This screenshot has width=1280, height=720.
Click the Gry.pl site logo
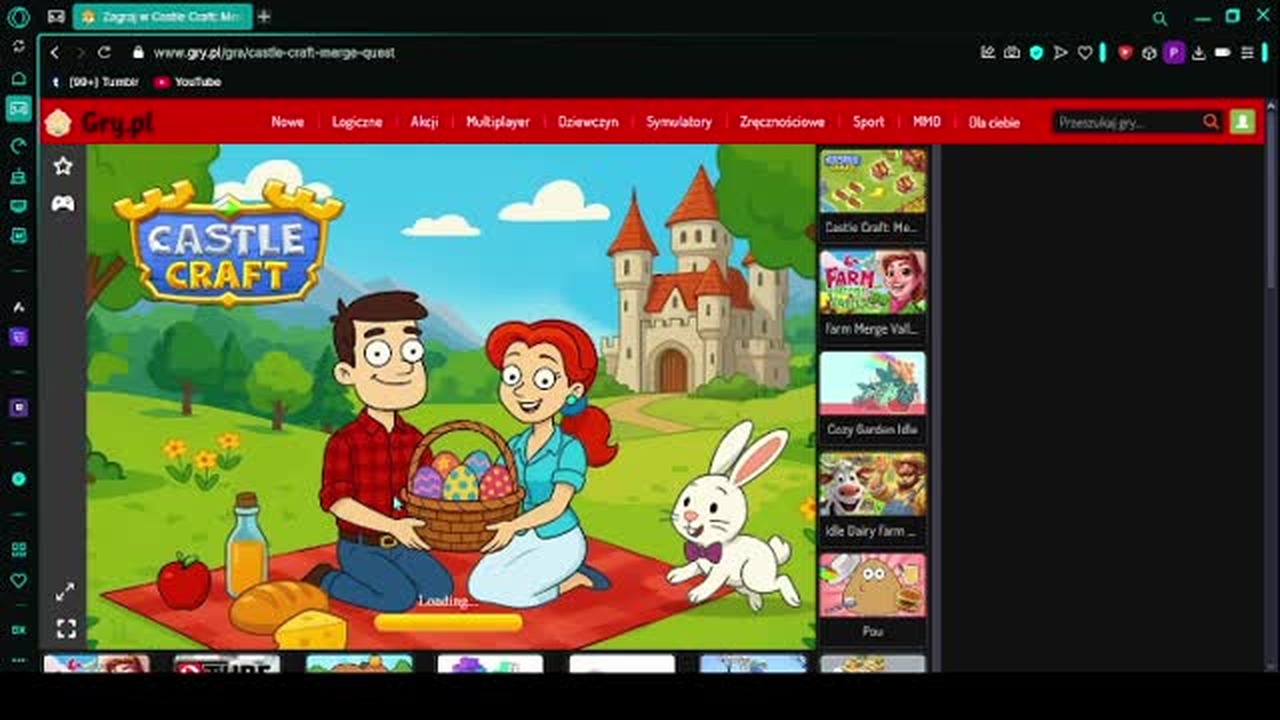(99, 123)
